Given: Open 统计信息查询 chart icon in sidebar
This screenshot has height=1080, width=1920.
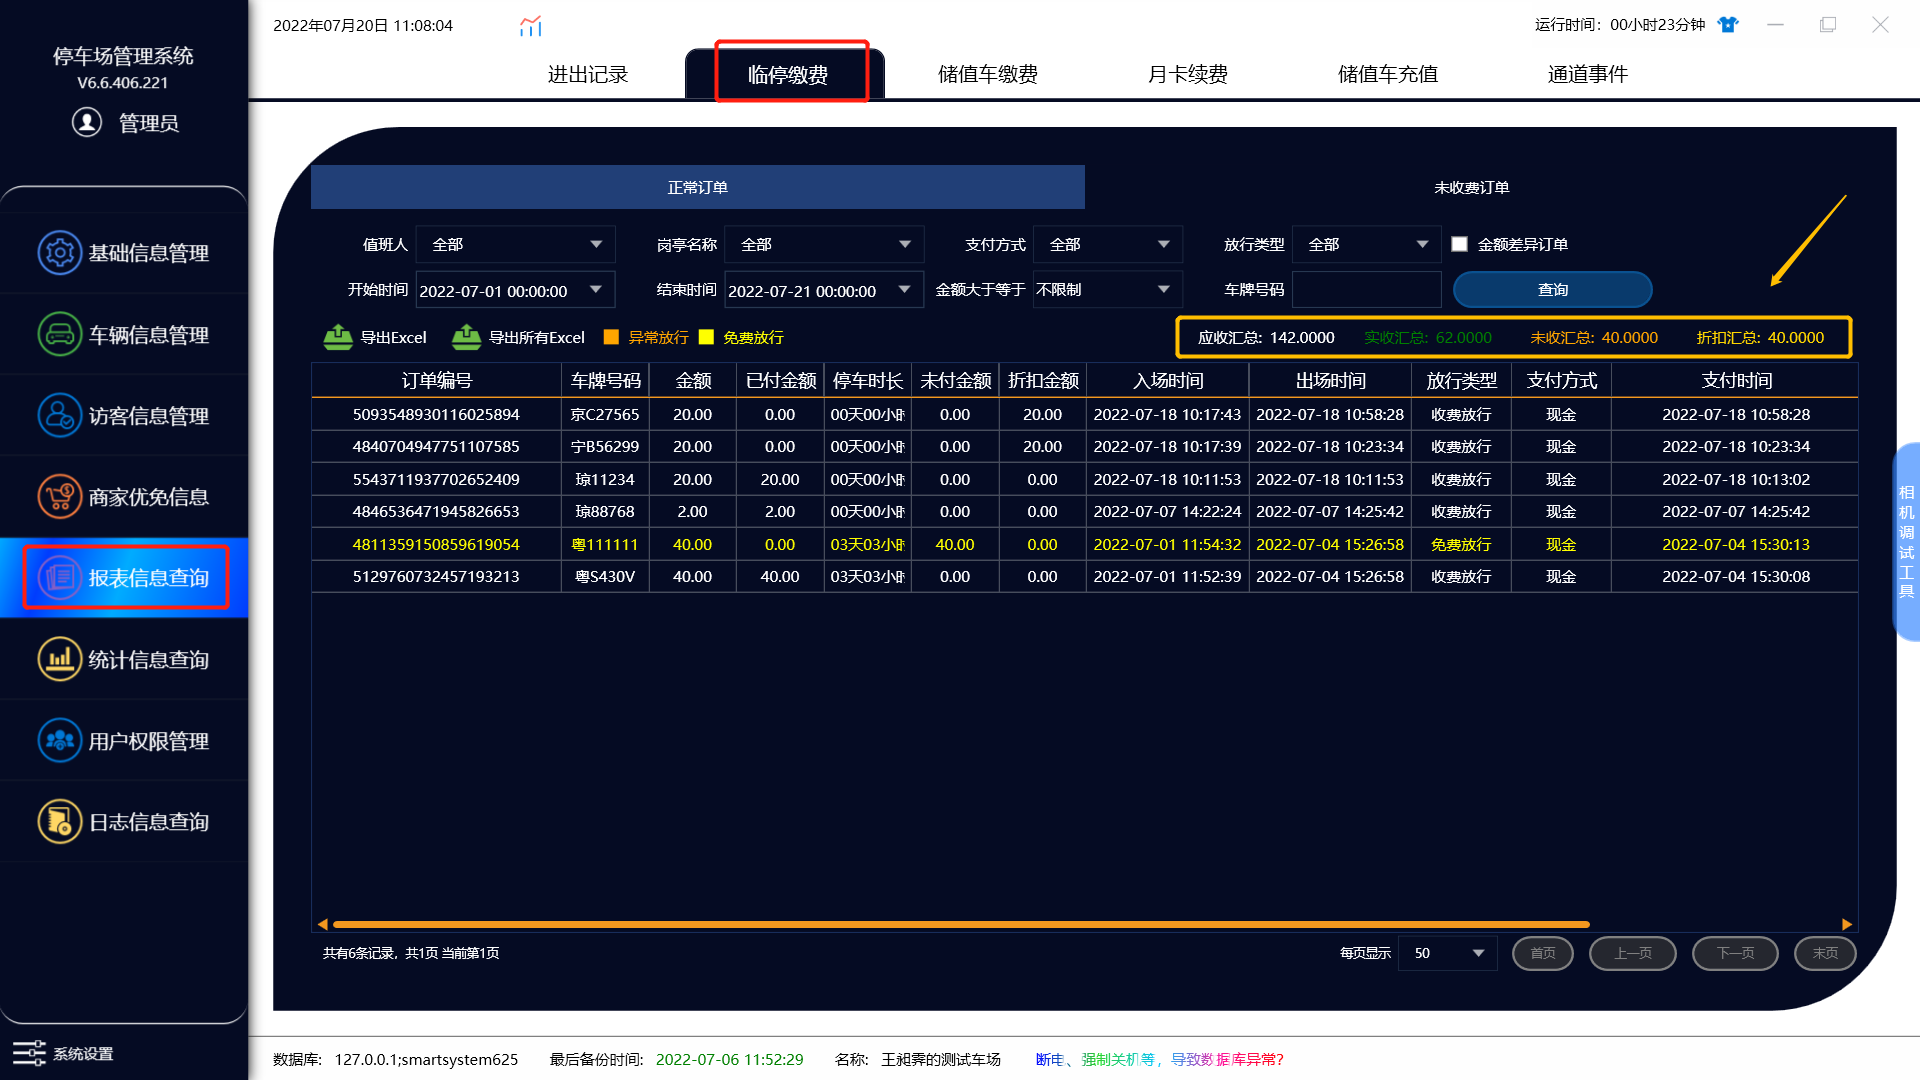Looking at the screenshot, I should coord(59,659).
